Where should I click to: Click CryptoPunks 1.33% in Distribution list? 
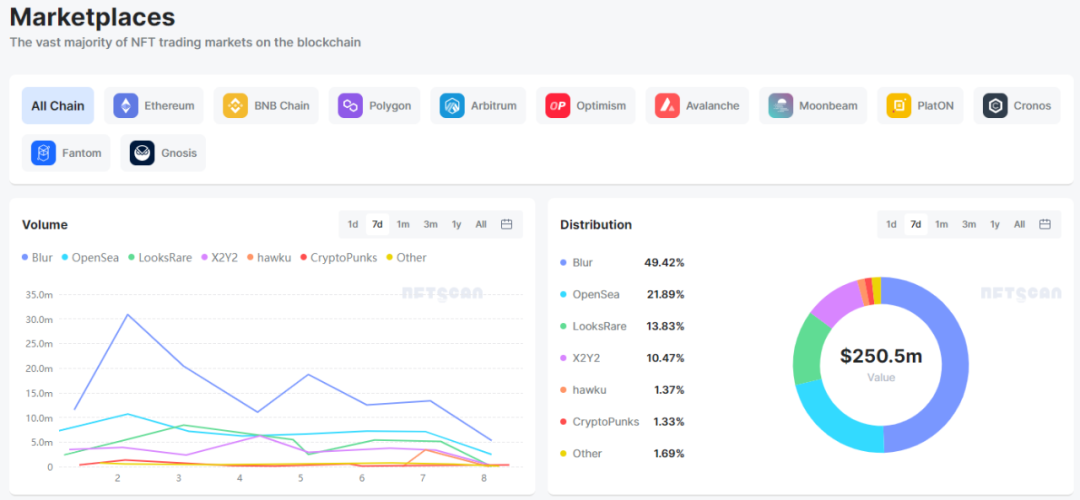pyautogui.click(x=622, y=421)
